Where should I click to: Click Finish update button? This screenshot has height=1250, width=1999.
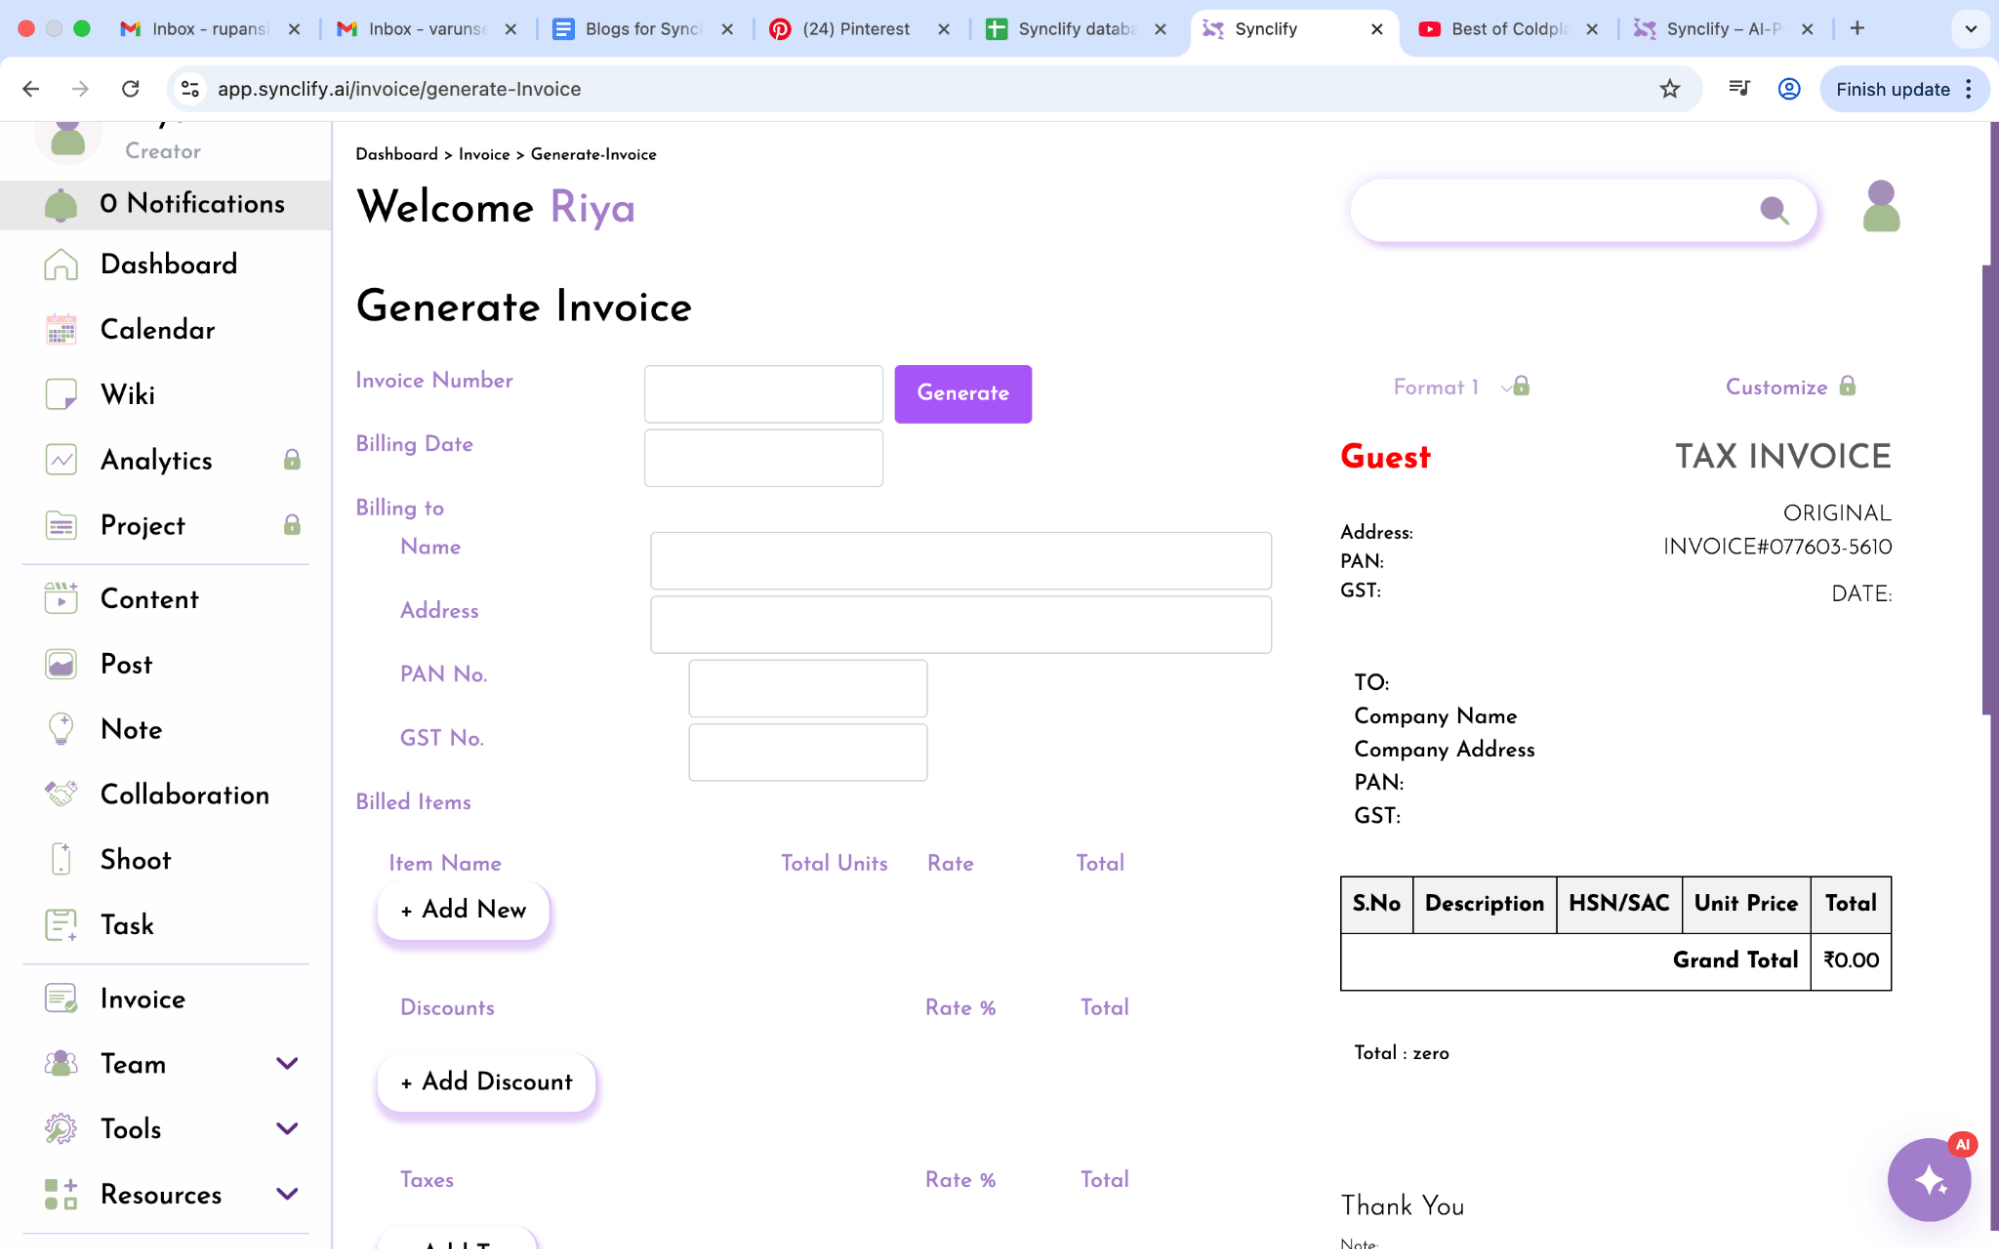[1892, 89]
